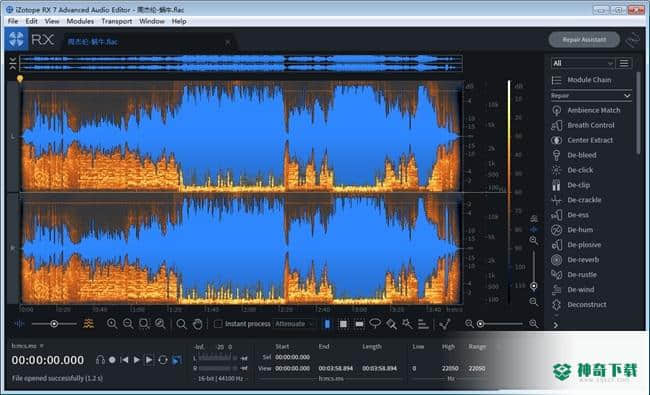
Task: Open the View menu
Action: click(52, 21)
